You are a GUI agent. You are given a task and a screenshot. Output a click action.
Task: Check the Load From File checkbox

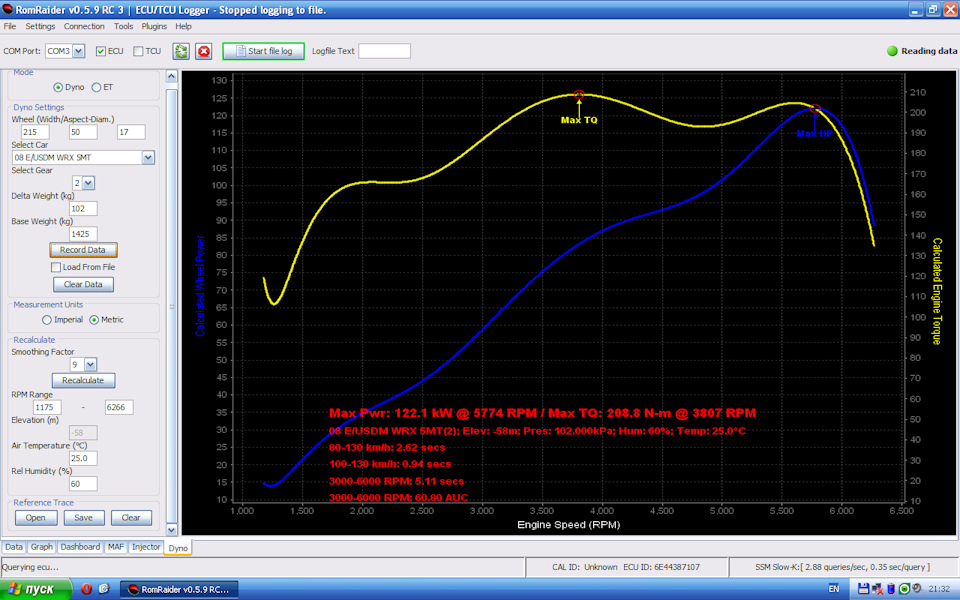[x=56, y=268]
